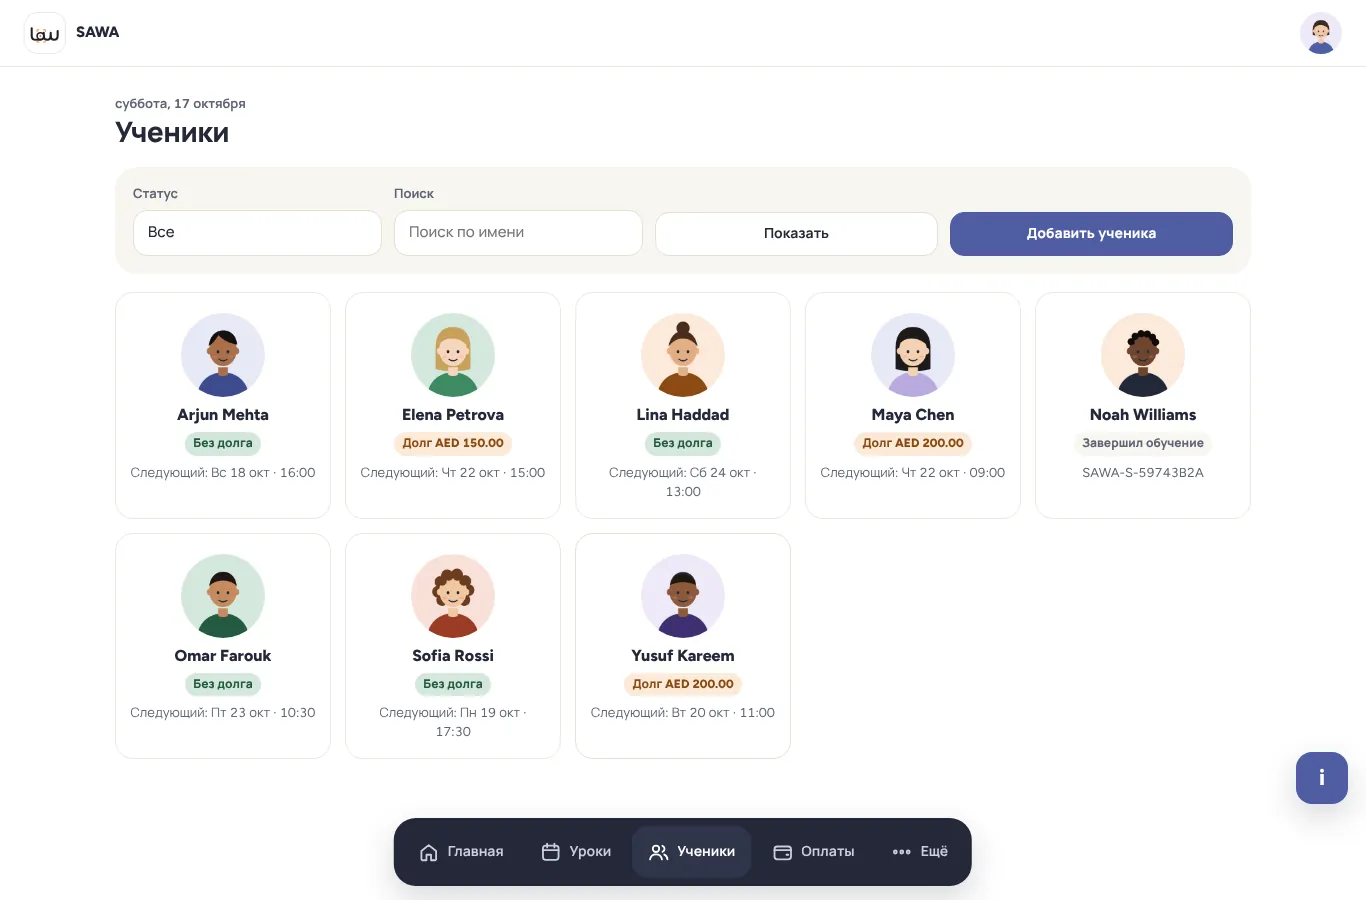
Task: Click the name Yusuf Kareem
Action: 683,656
